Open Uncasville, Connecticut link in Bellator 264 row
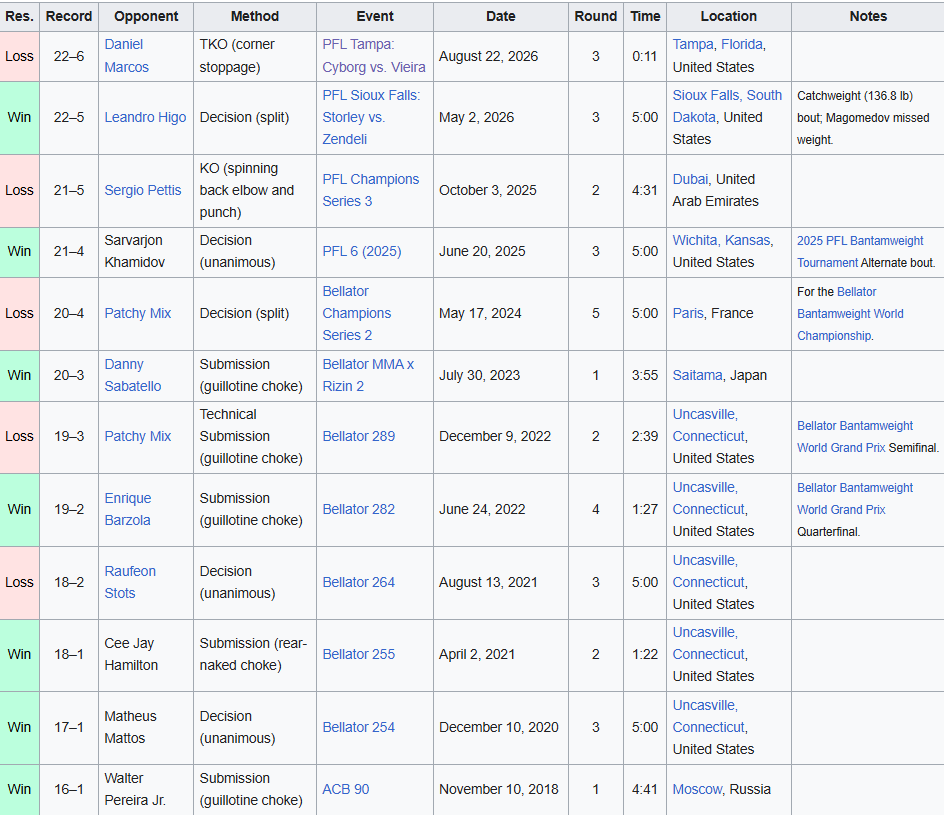 pyautogui.click(x=709, y=571)
